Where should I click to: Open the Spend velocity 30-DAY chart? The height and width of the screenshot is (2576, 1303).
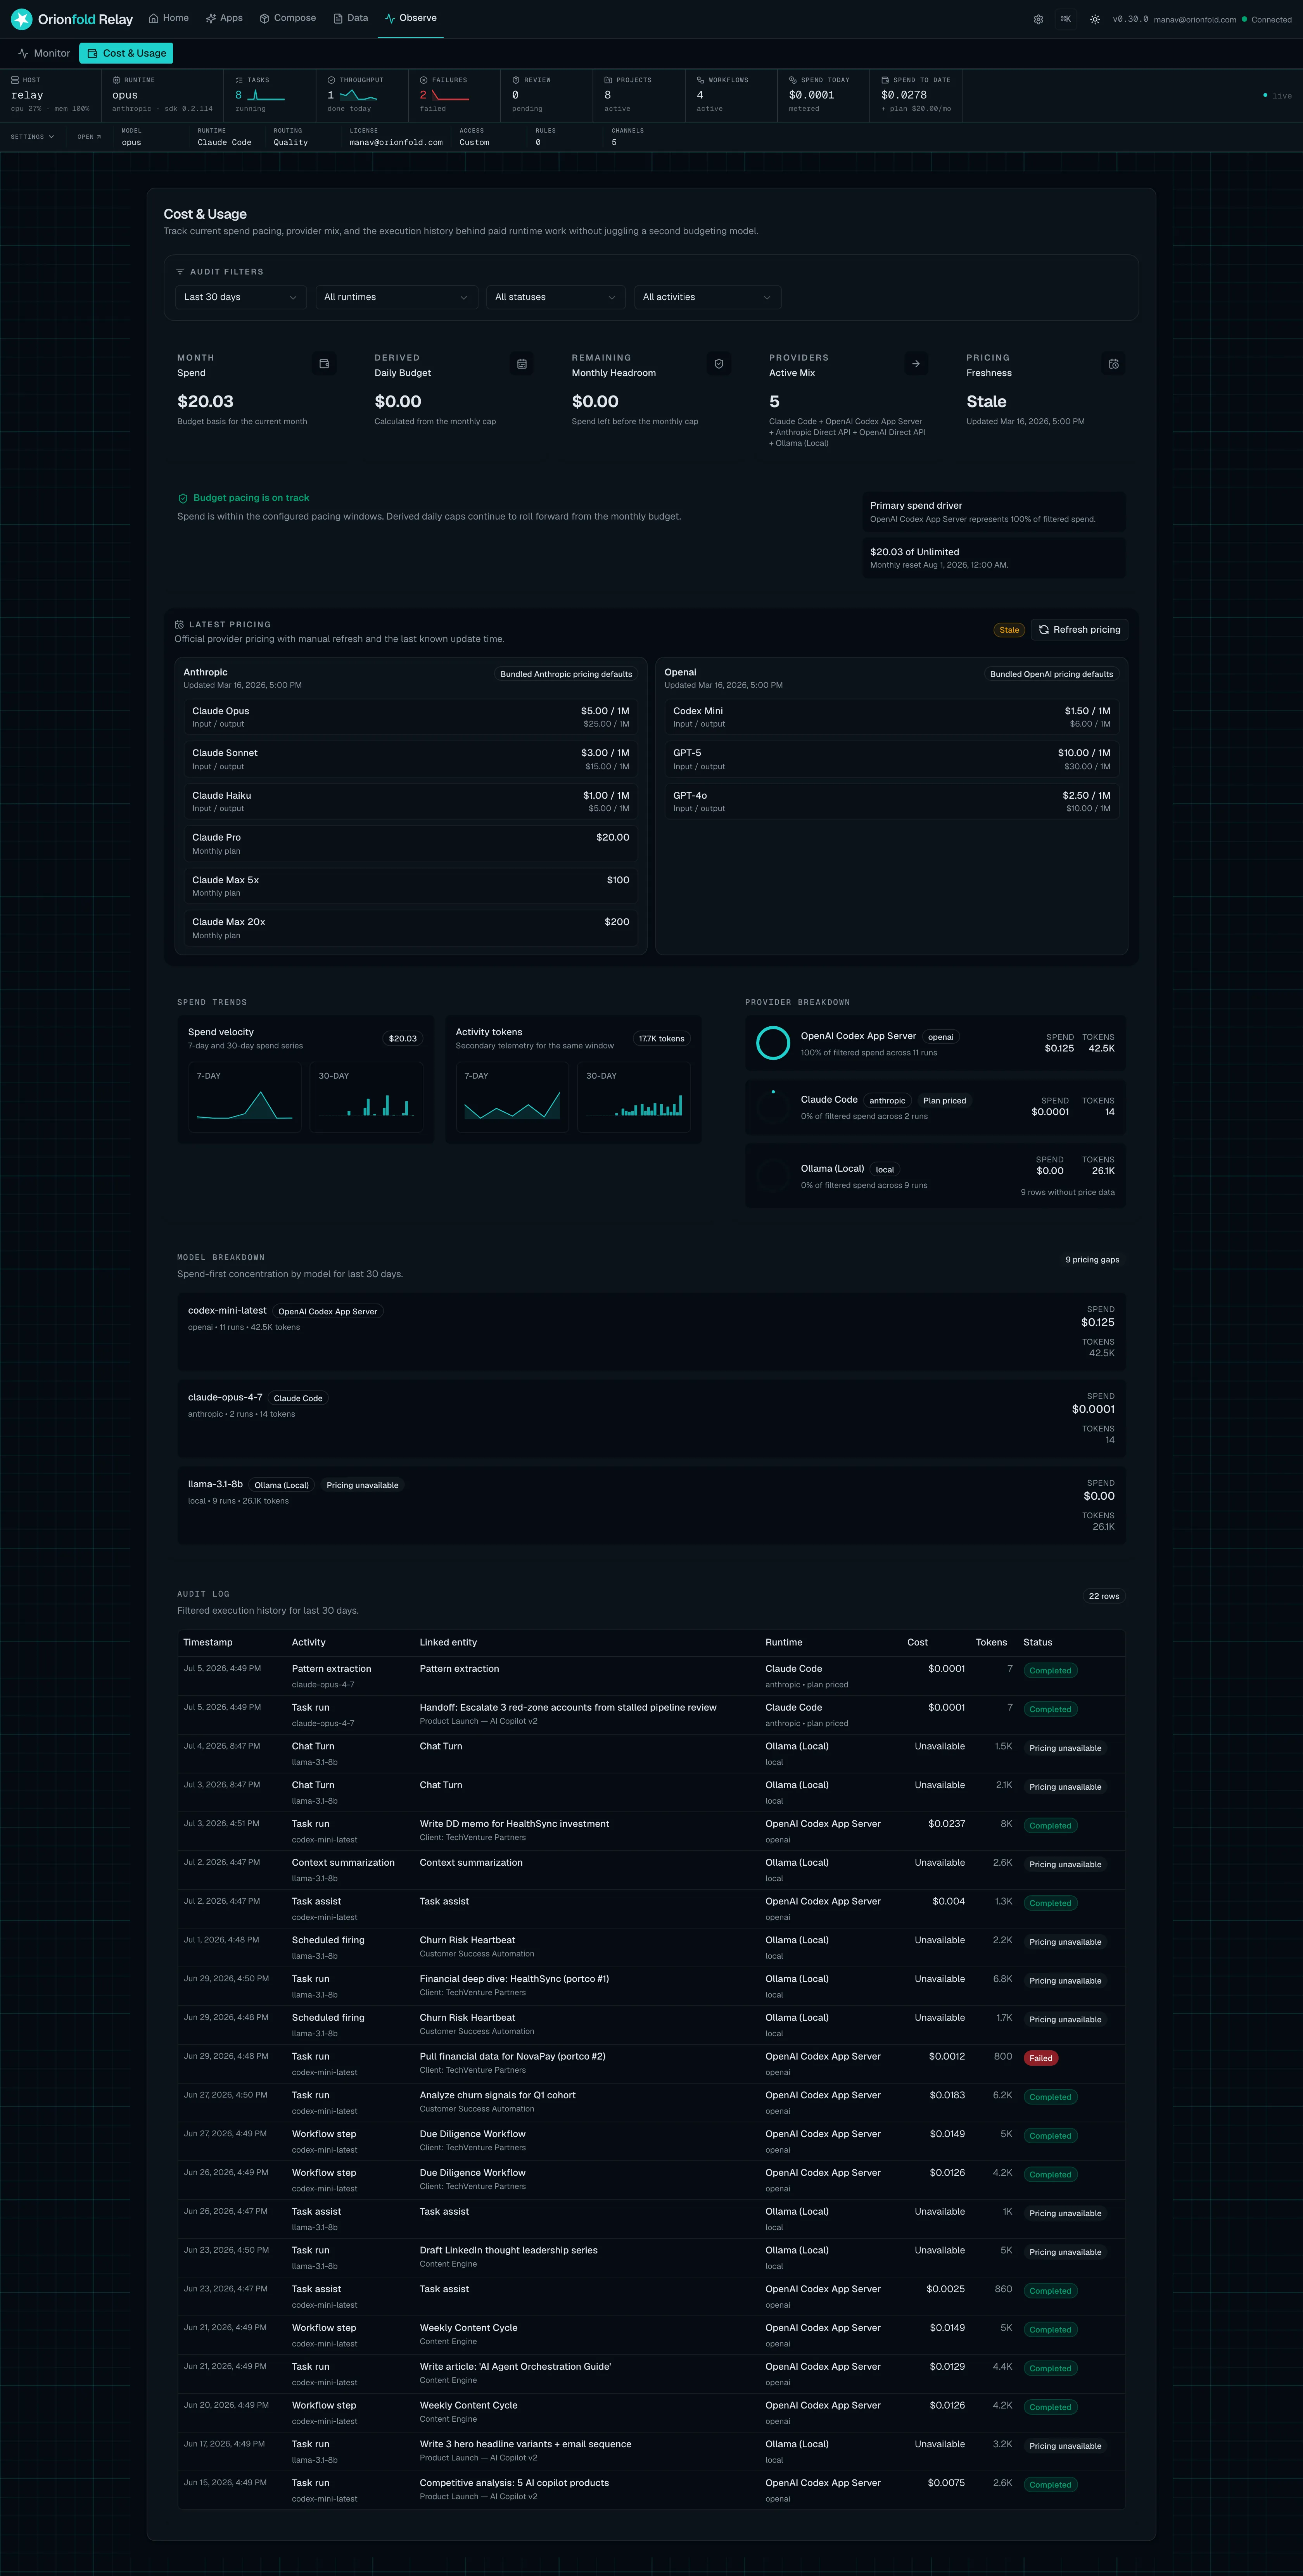pos(366,1097)
